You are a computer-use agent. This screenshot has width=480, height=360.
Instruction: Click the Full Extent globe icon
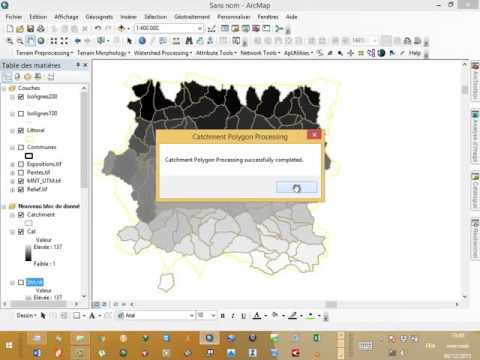[41, 41]
